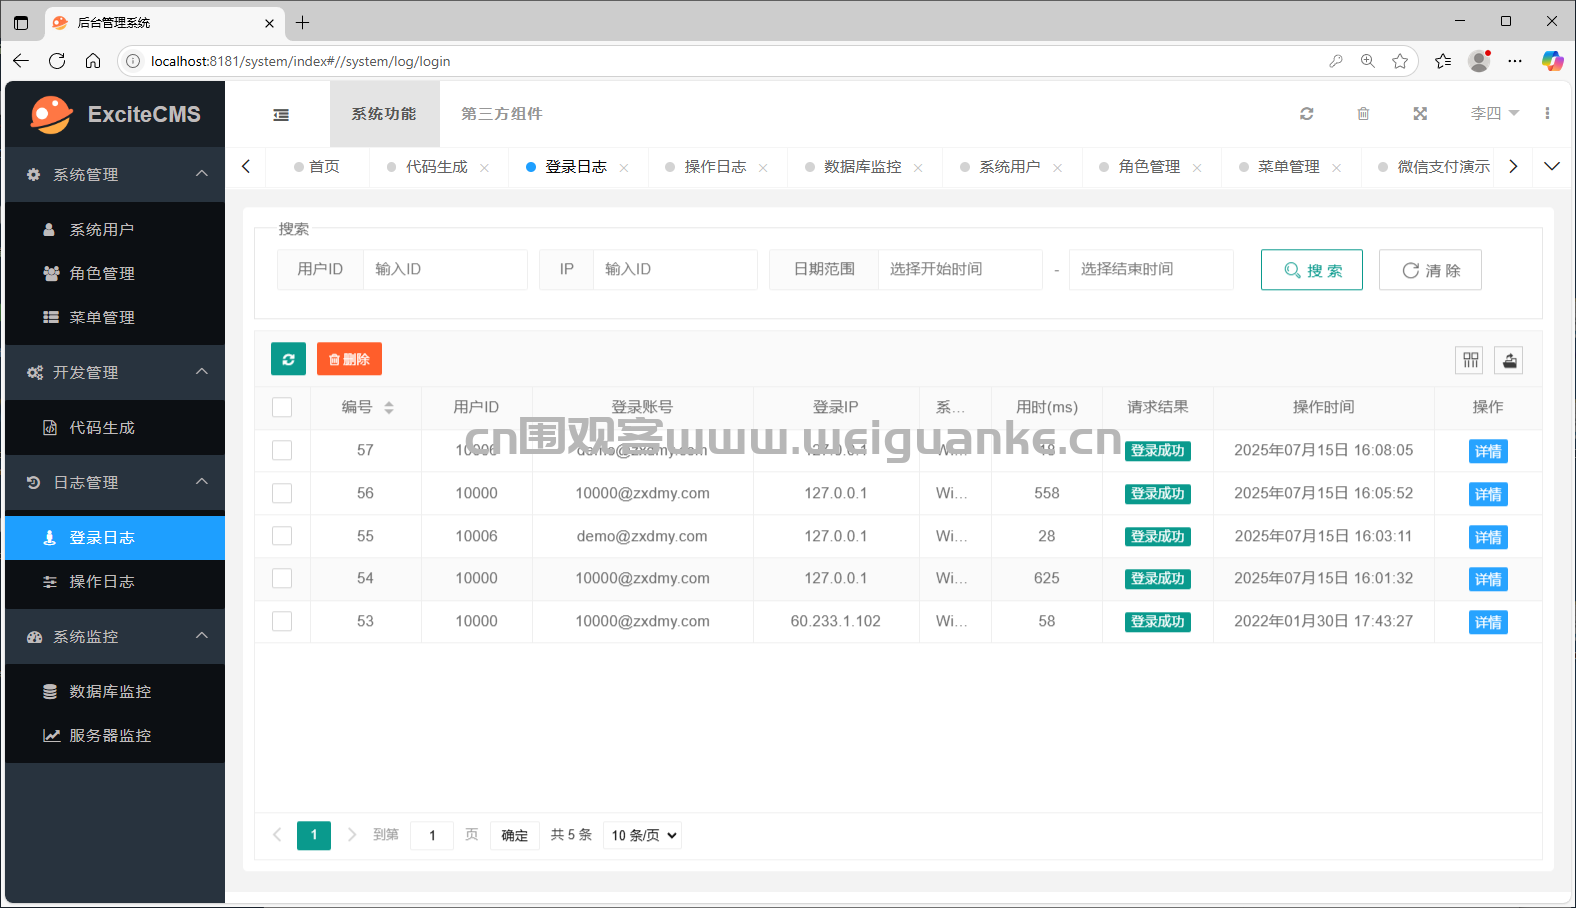Switch to the 系统功能 top menu
This screenshot has height=908, width=1576.
[x=384, y=114]
